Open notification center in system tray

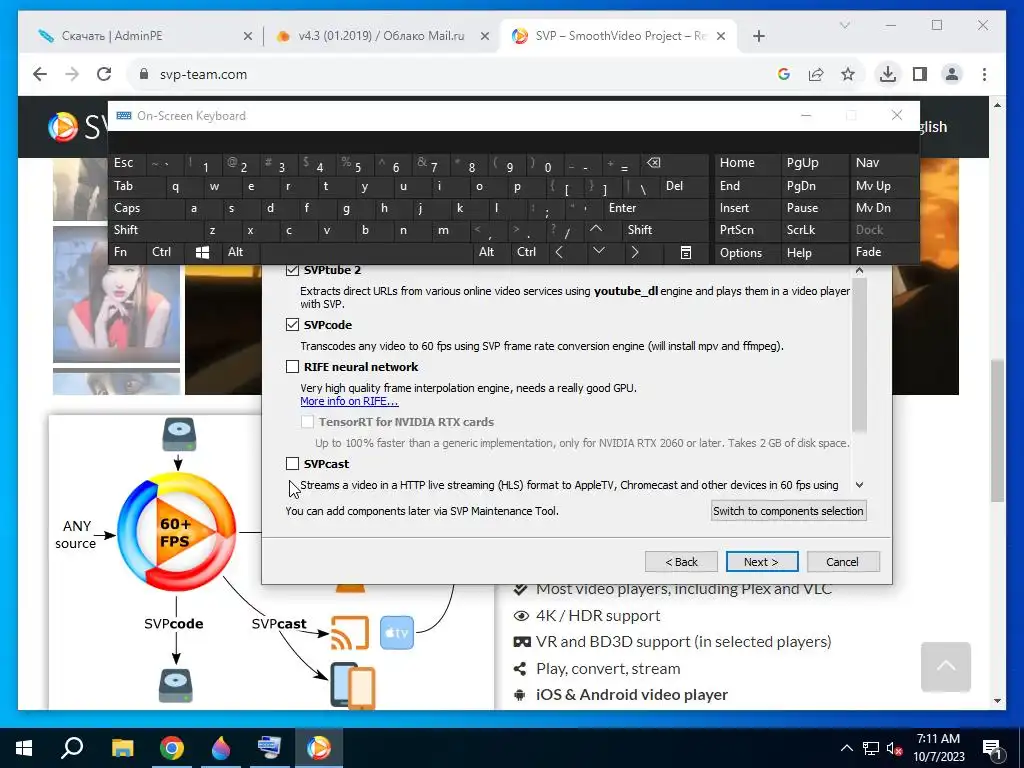coord(993,748)
